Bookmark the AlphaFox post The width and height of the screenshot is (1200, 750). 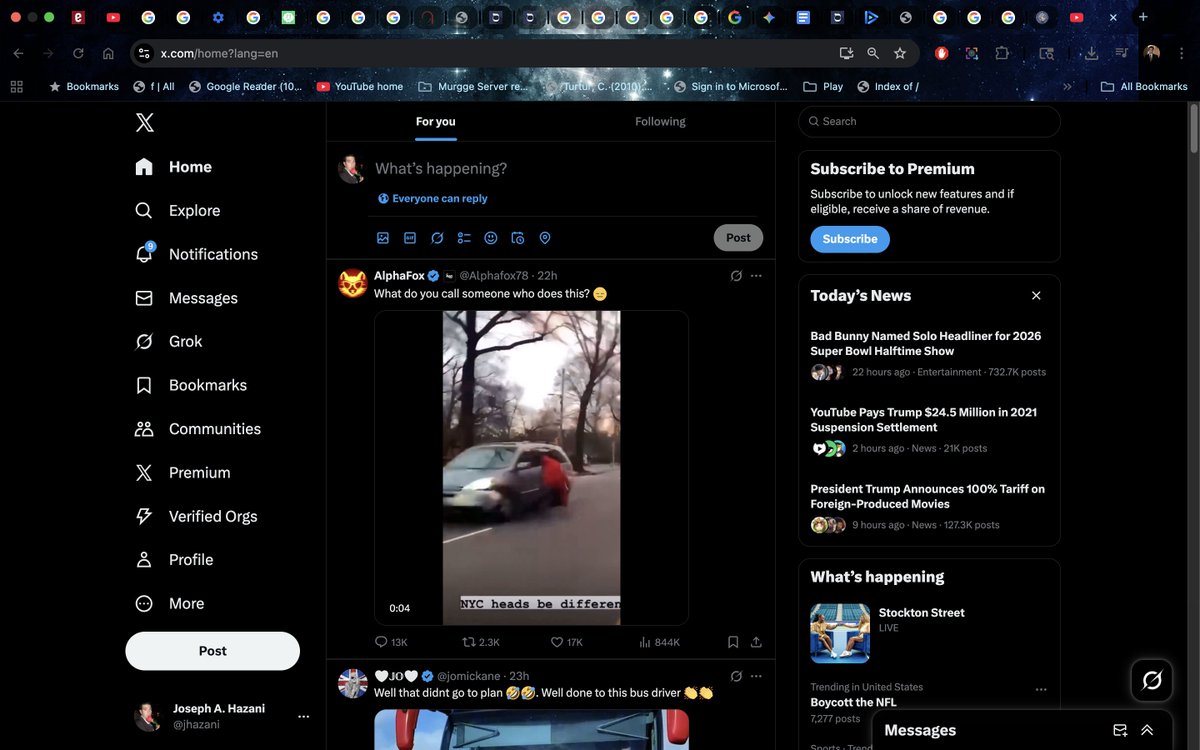733,642
